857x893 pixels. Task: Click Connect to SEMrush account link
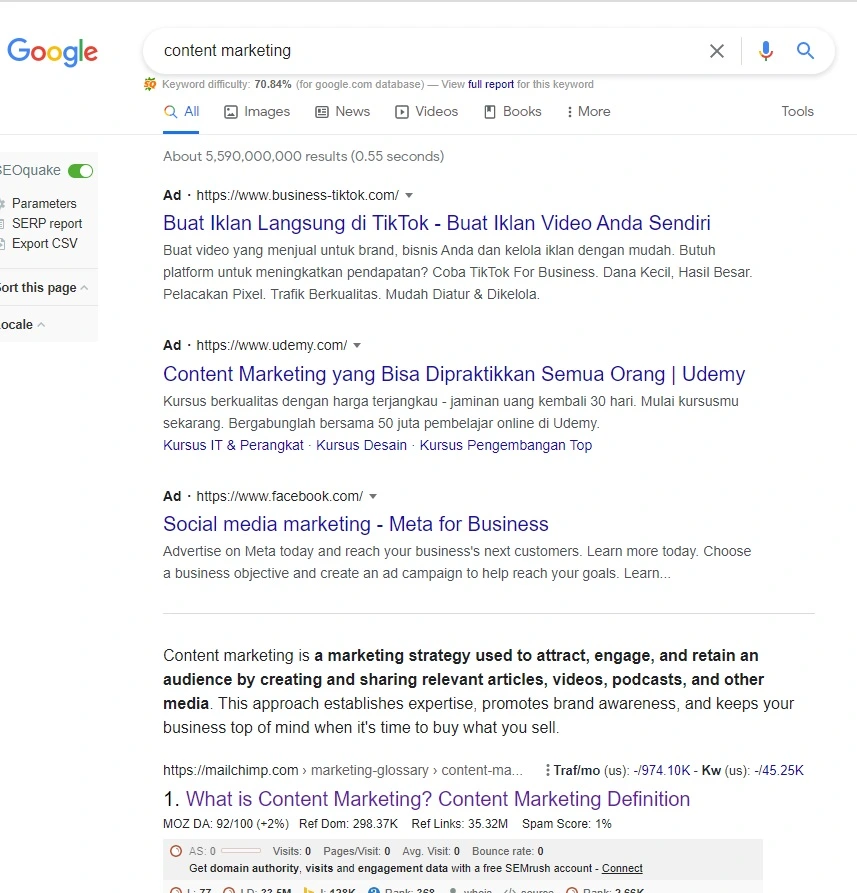[x=622, y=868]
